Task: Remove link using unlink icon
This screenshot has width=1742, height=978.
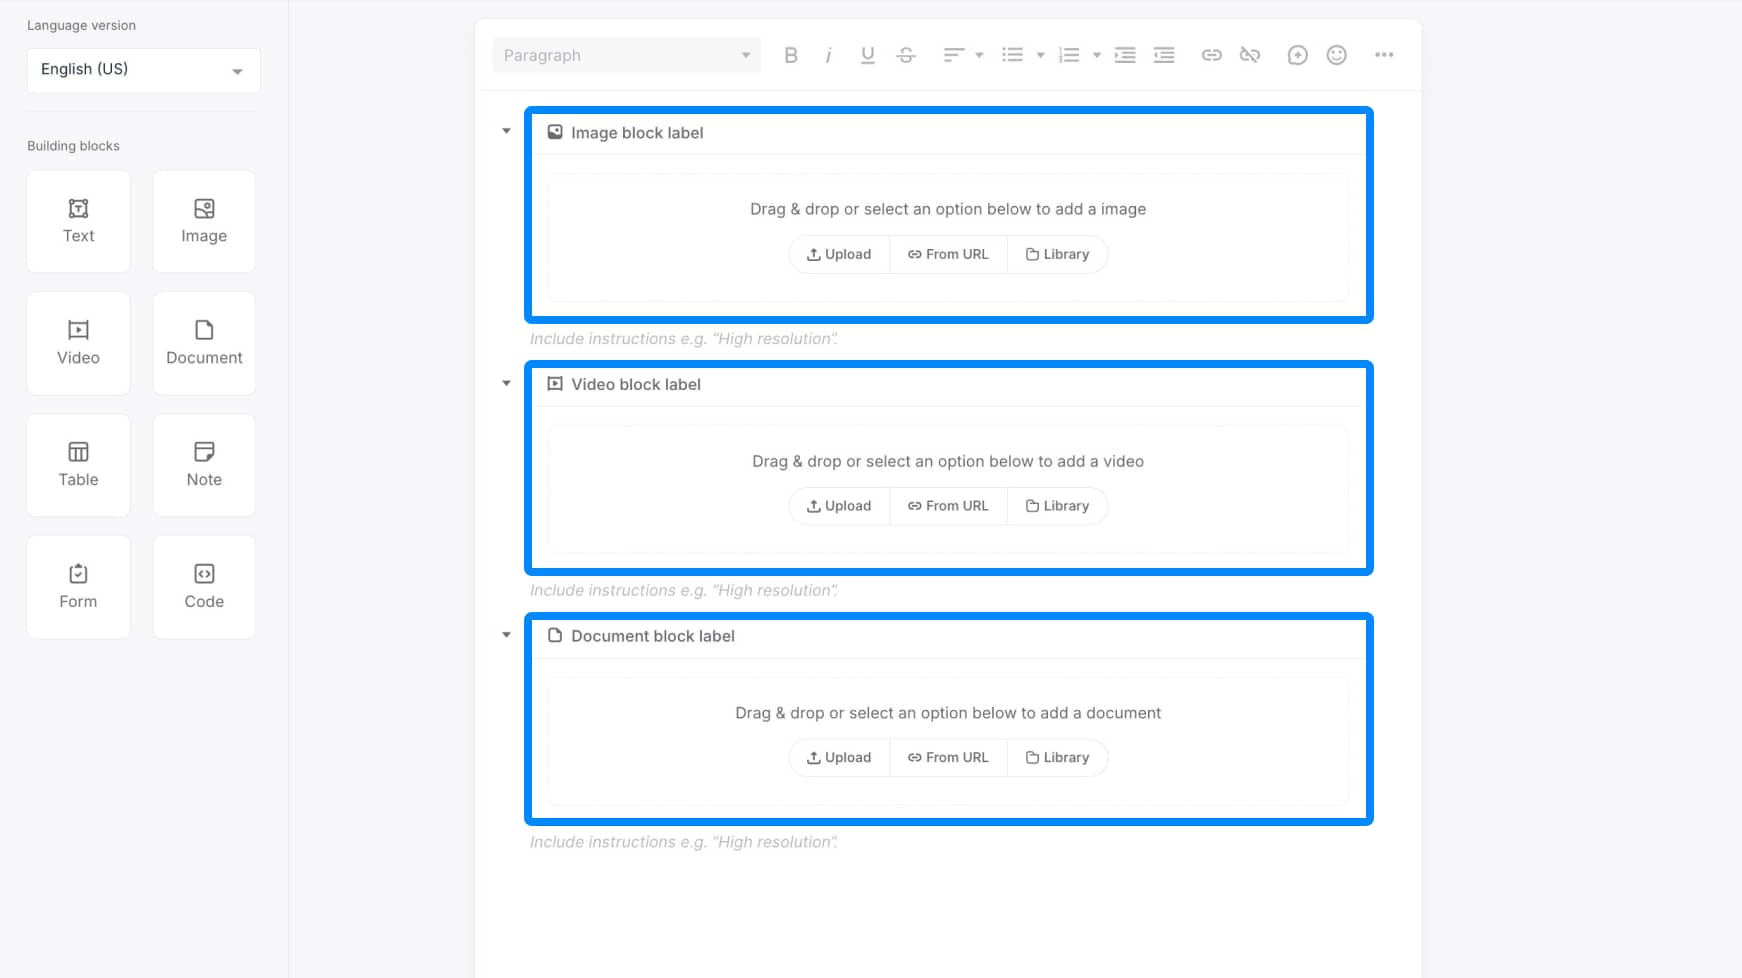Action: pyautogui.click(x=1250, y=55)
